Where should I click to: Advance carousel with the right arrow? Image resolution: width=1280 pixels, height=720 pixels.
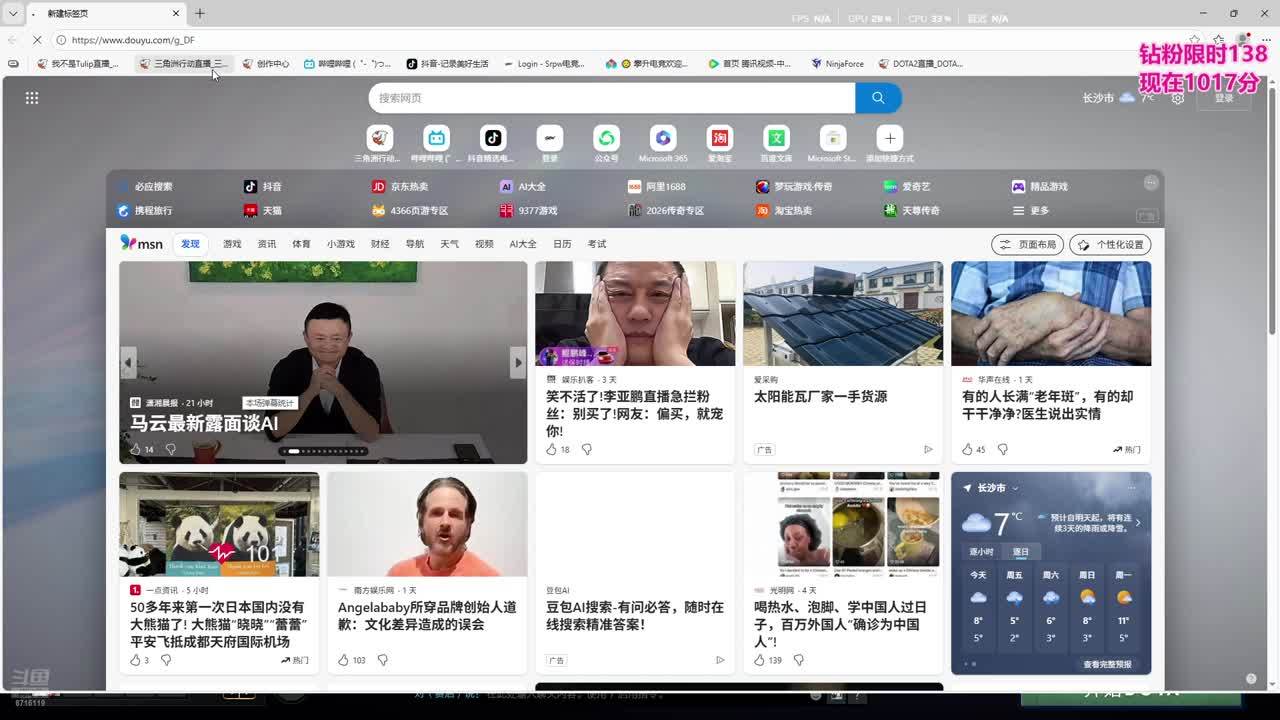[x=517, y=362]
